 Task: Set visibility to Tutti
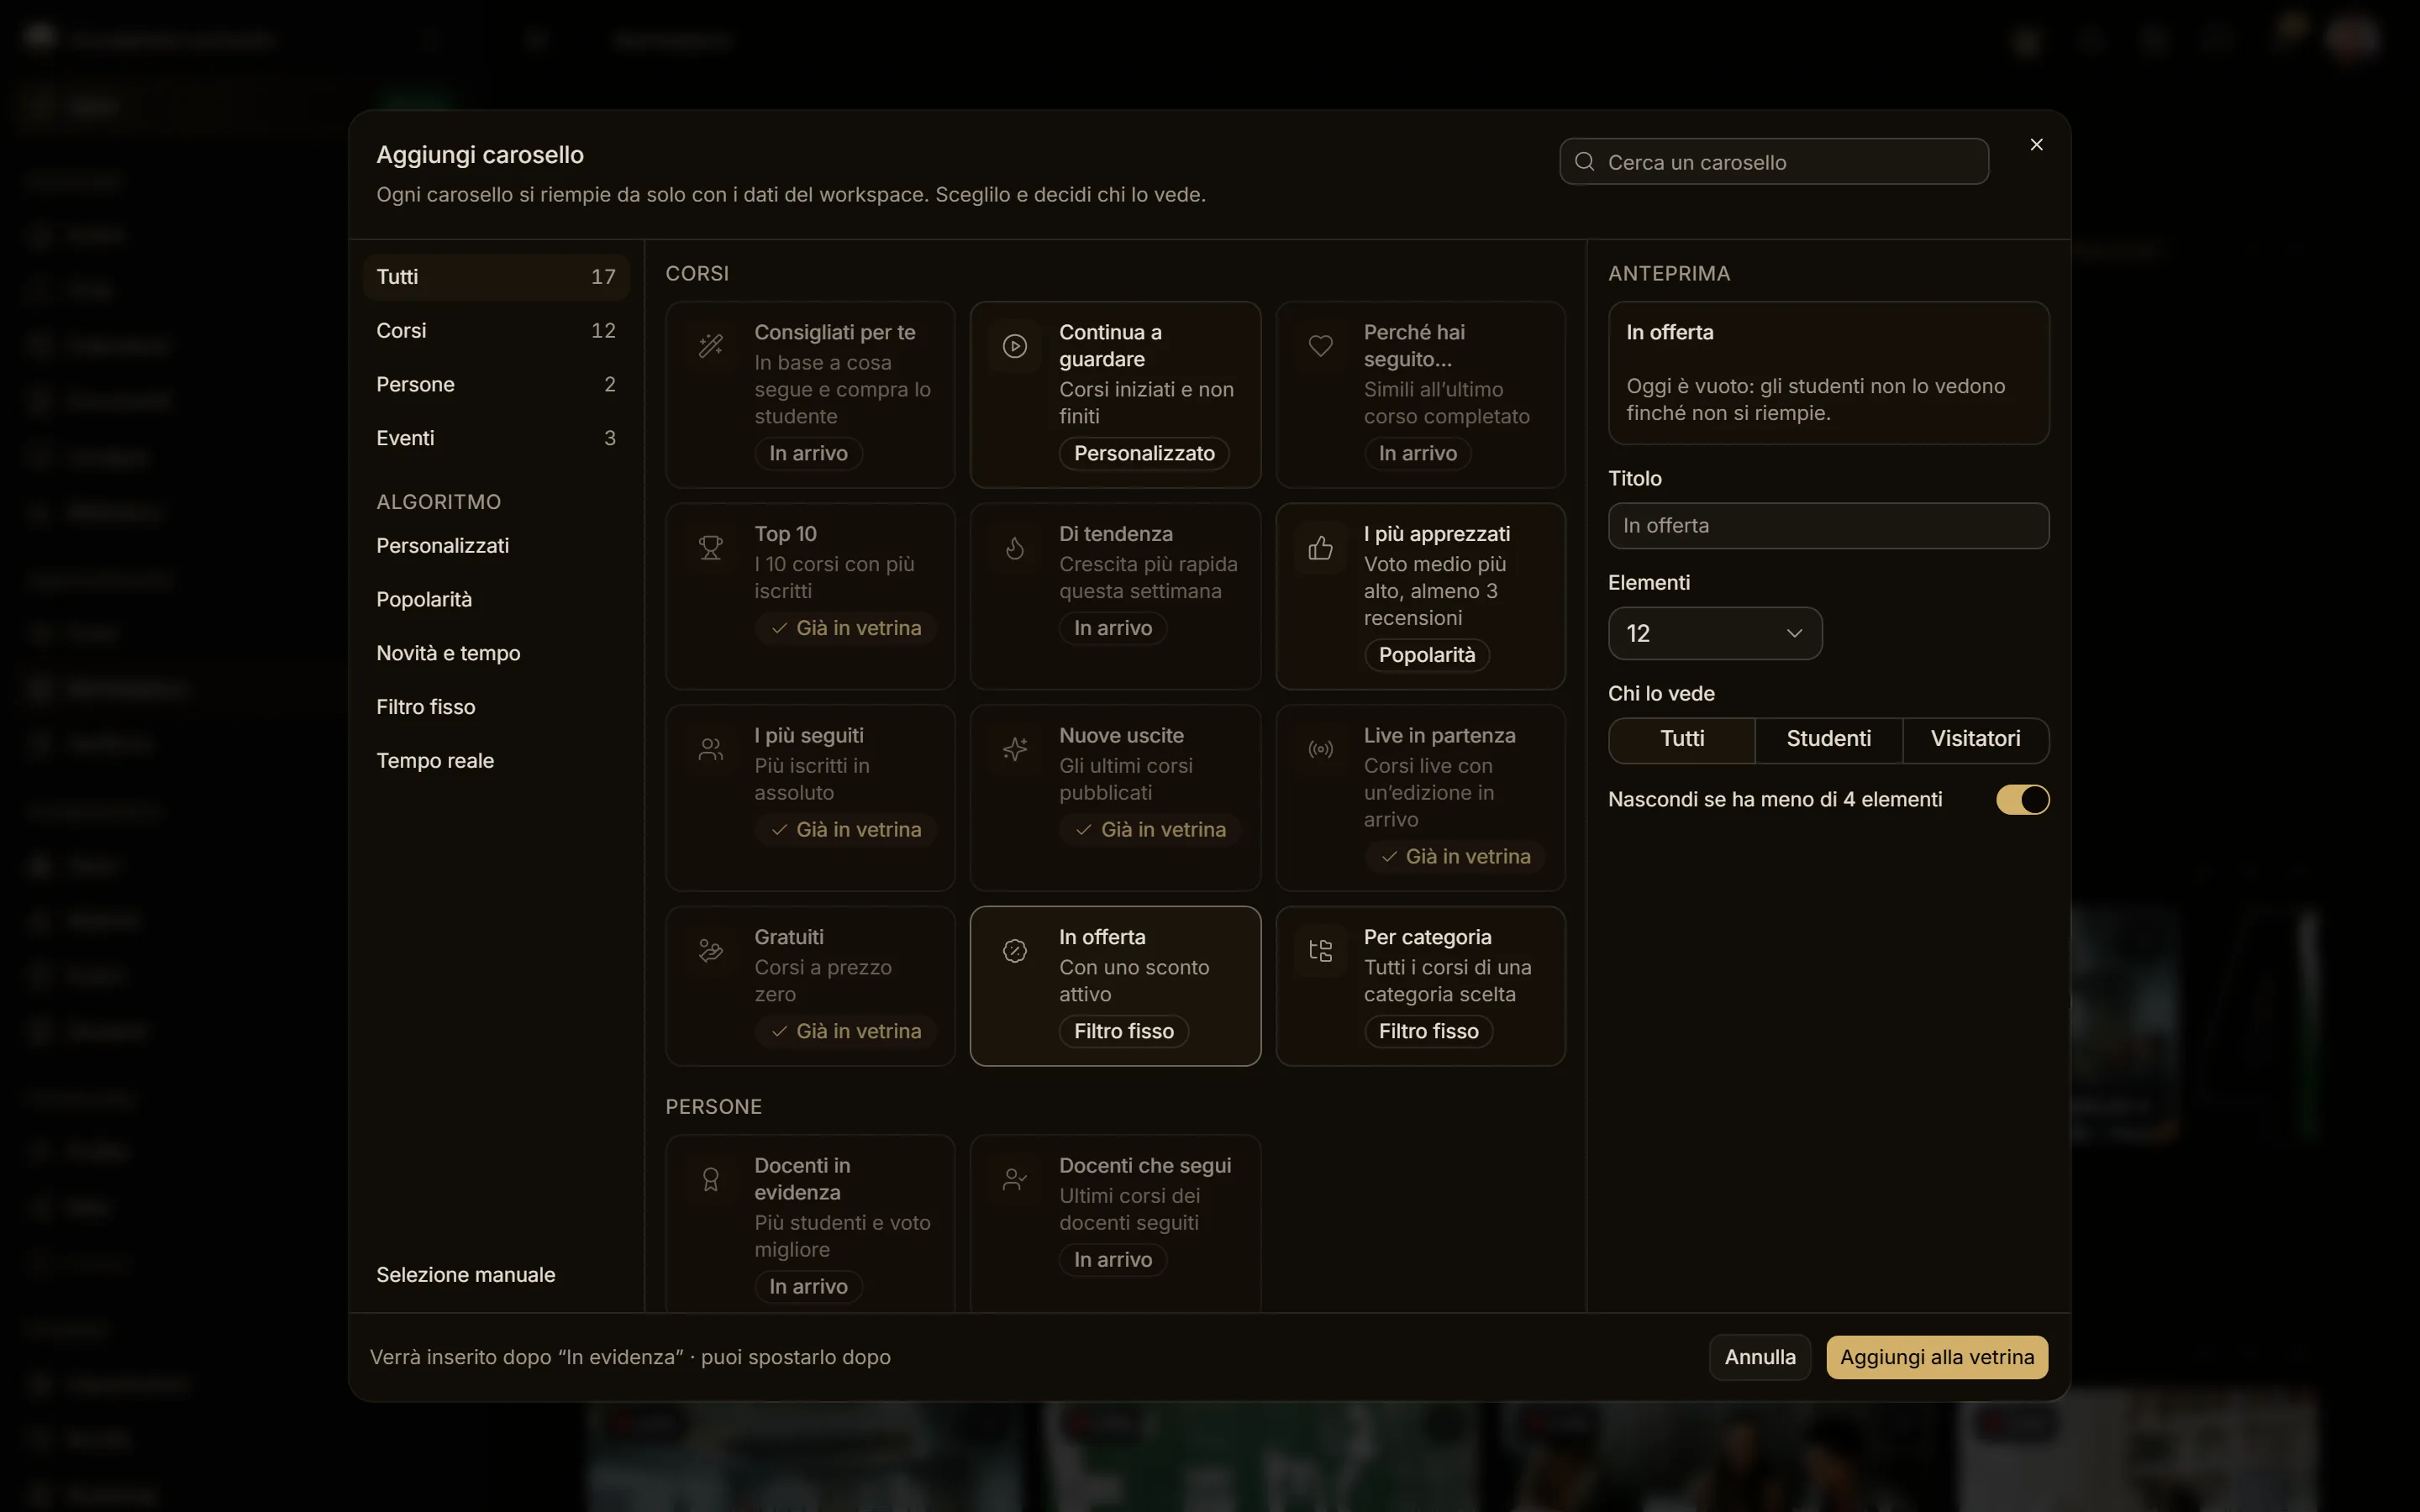pyautogui.click(x=1682, y=739)
